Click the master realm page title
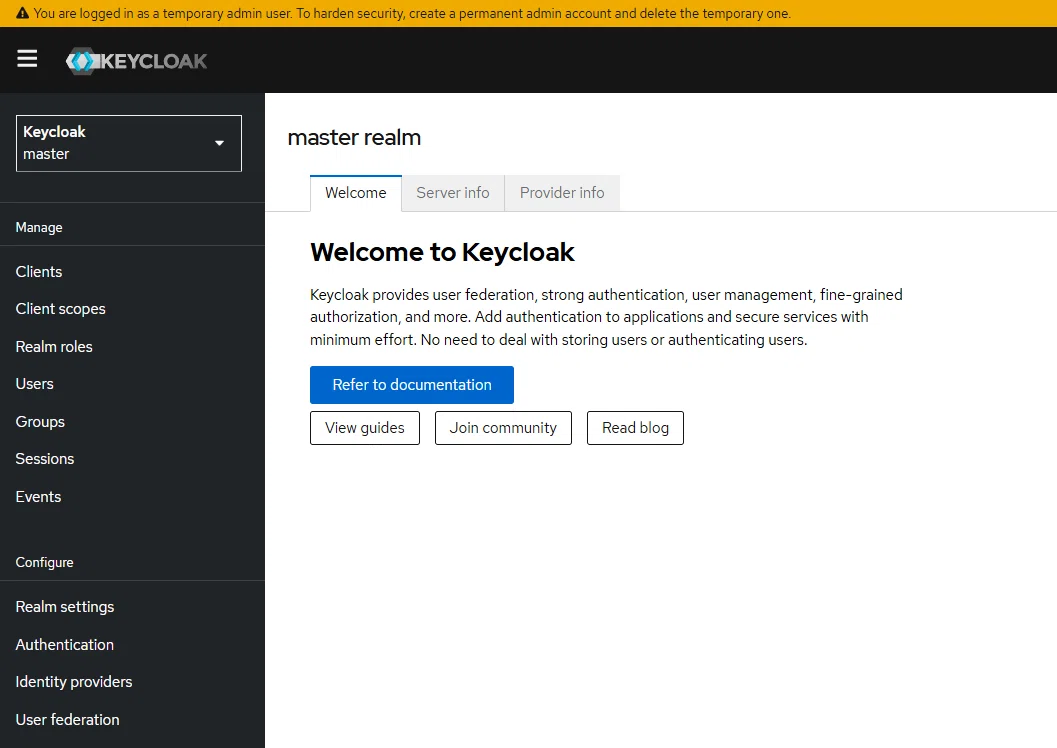This screenshot has height=748, width=1057. (x=355, y=137)
